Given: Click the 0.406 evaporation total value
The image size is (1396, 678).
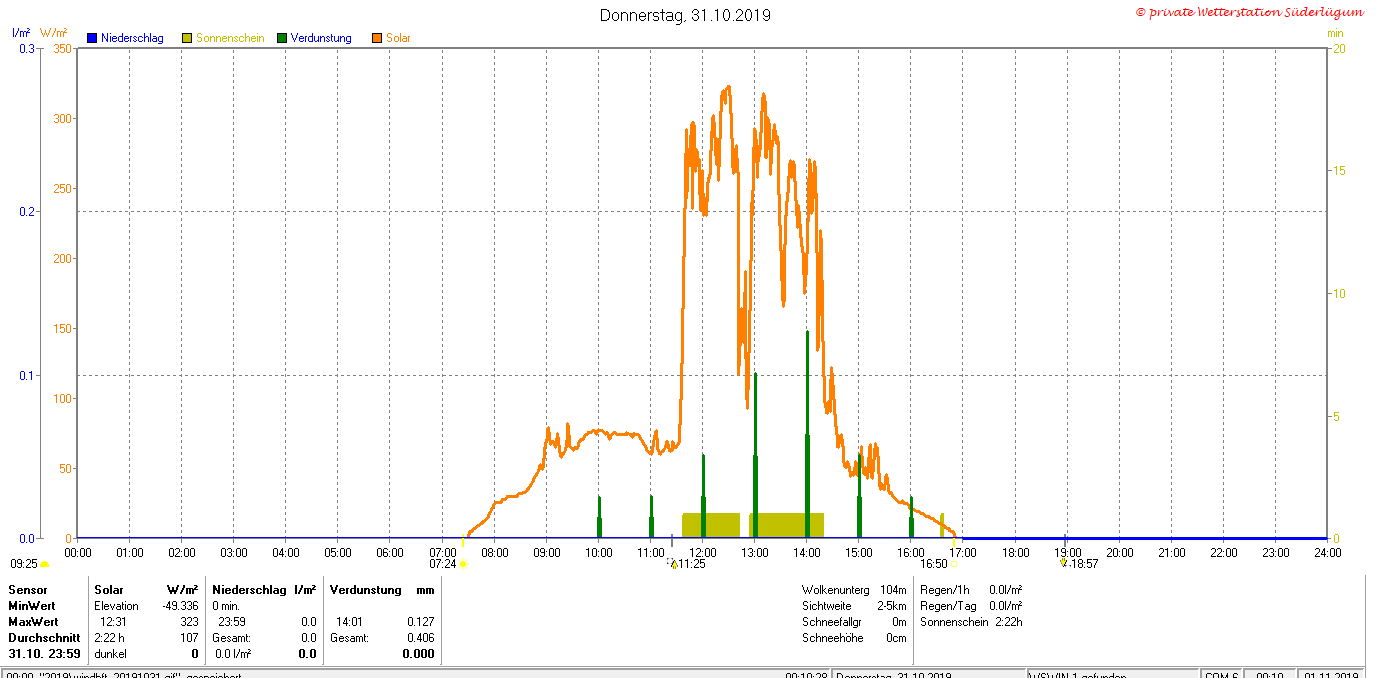Looking at the screenshot, I should click(x=420, y=638).
